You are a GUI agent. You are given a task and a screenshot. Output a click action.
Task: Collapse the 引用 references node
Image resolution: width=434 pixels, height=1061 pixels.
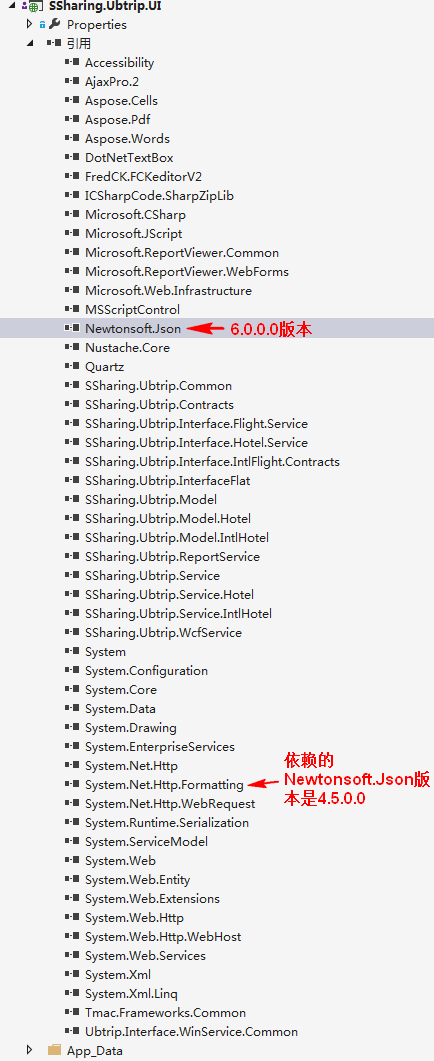[29, 43]
